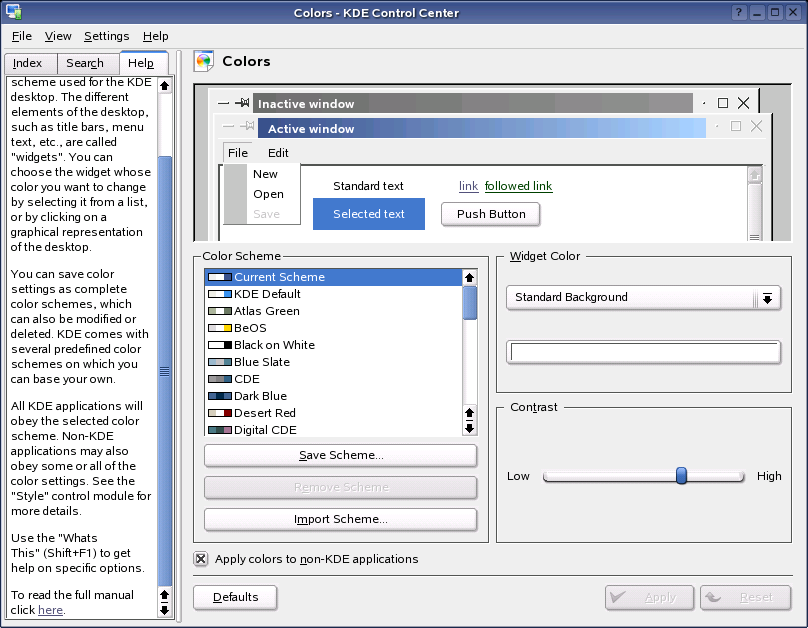Click the Apply button

[x=649, y=597]
